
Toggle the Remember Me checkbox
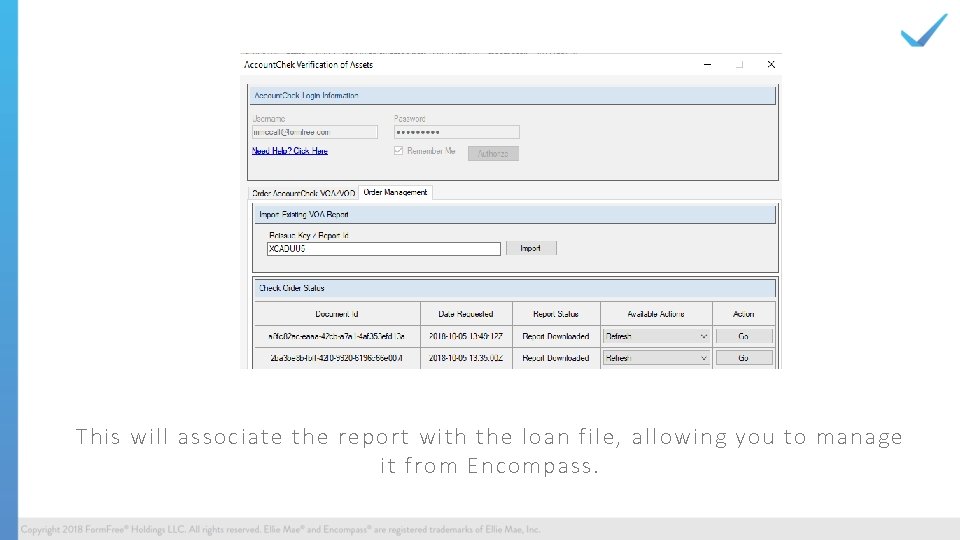[399, 151]
